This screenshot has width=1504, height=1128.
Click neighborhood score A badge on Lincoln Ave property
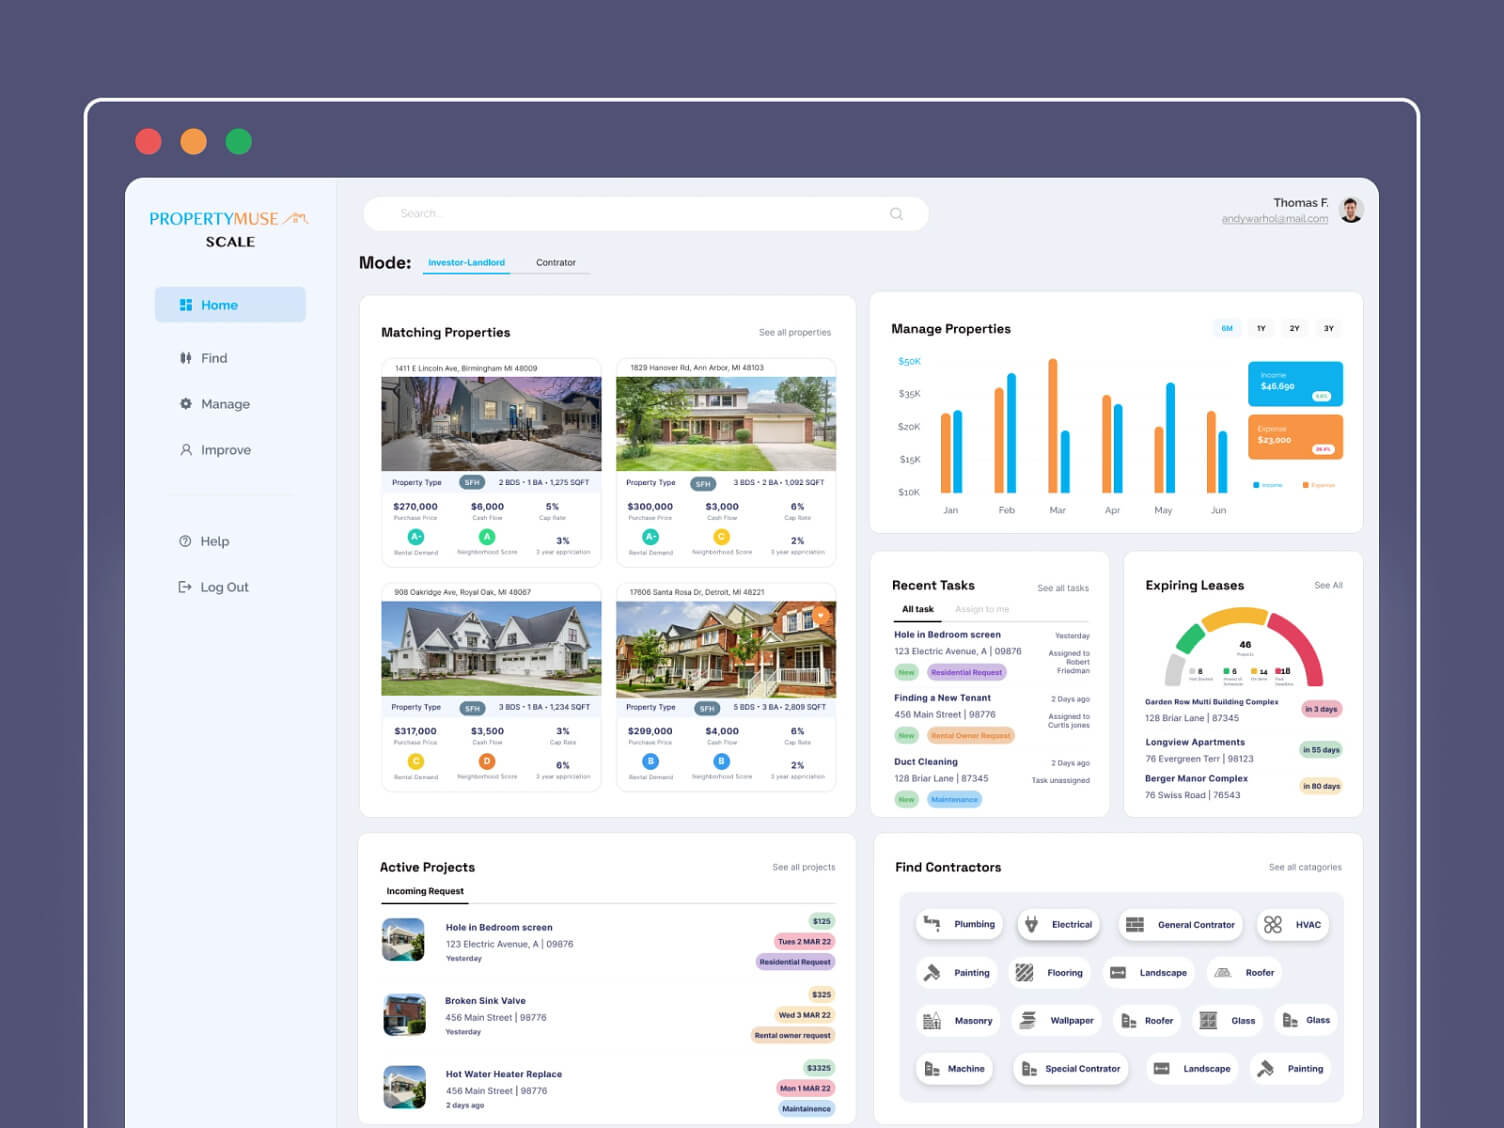tap(487, 537)
